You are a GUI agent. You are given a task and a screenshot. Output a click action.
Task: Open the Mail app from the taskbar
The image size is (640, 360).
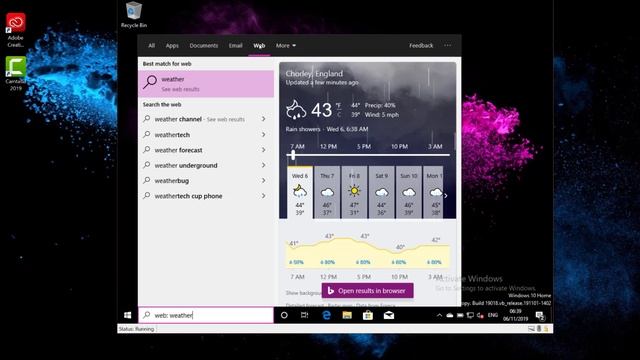tap(389, 315)
